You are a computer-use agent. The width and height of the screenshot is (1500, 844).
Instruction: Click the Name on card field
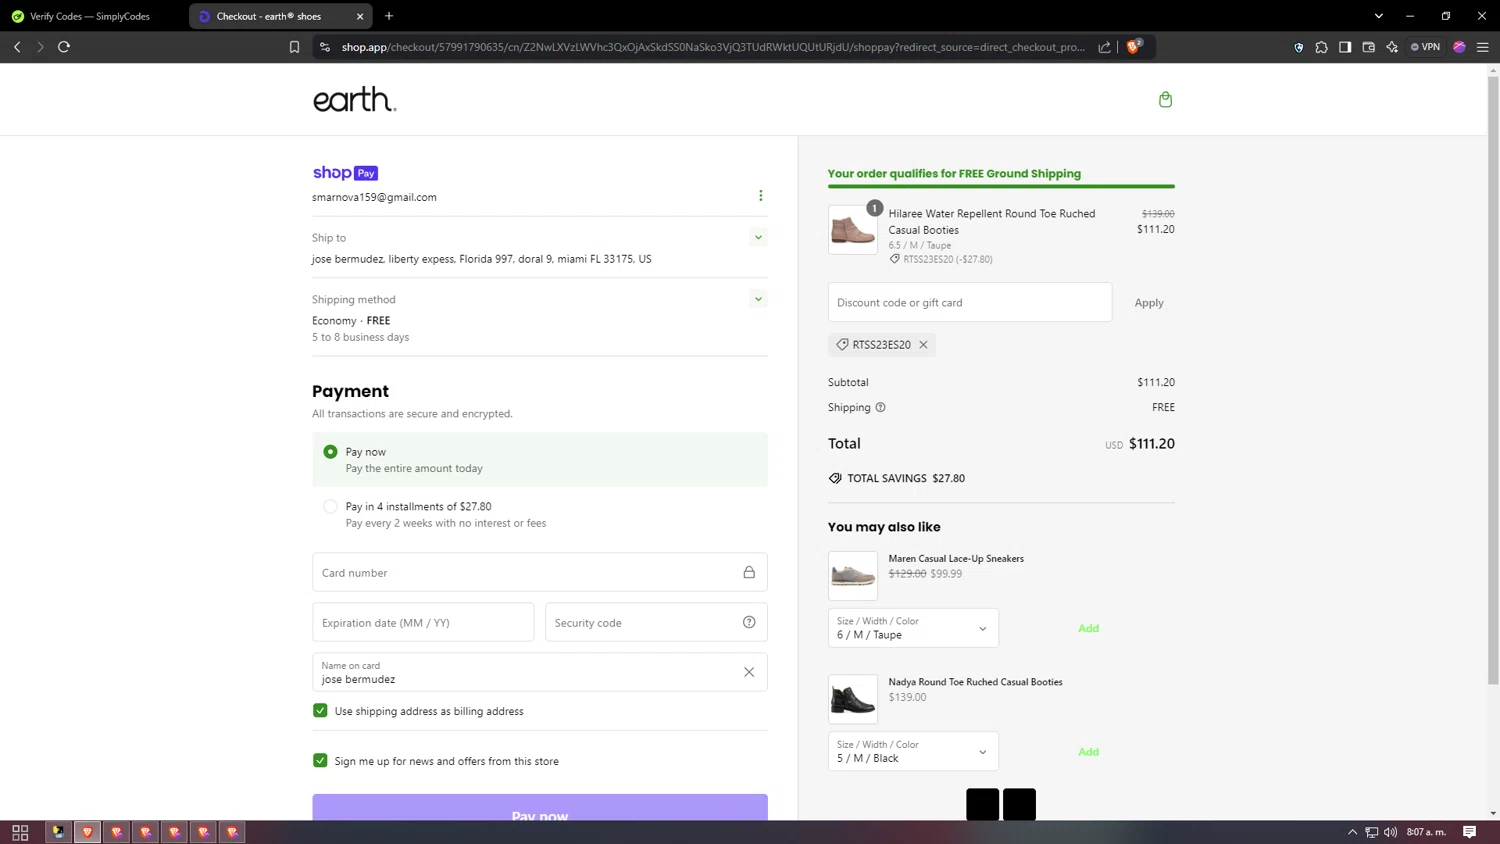540,672
